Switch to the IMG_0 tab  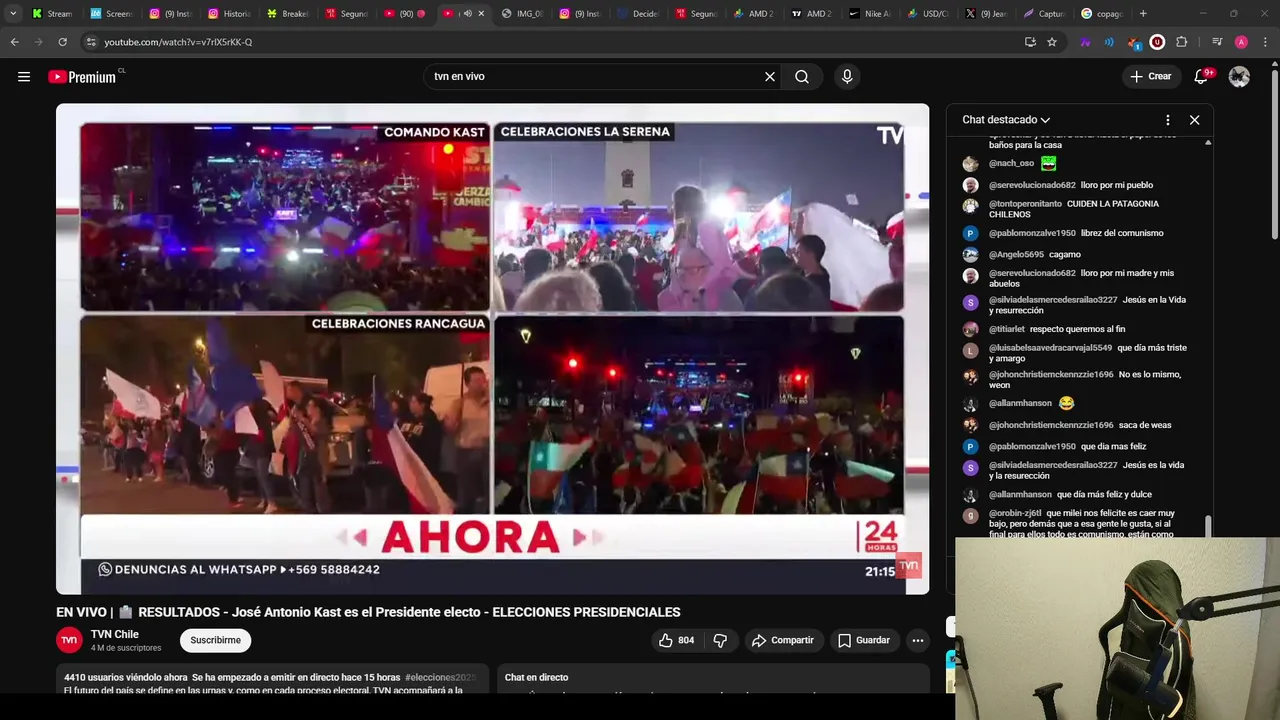(x=523, y=14)
